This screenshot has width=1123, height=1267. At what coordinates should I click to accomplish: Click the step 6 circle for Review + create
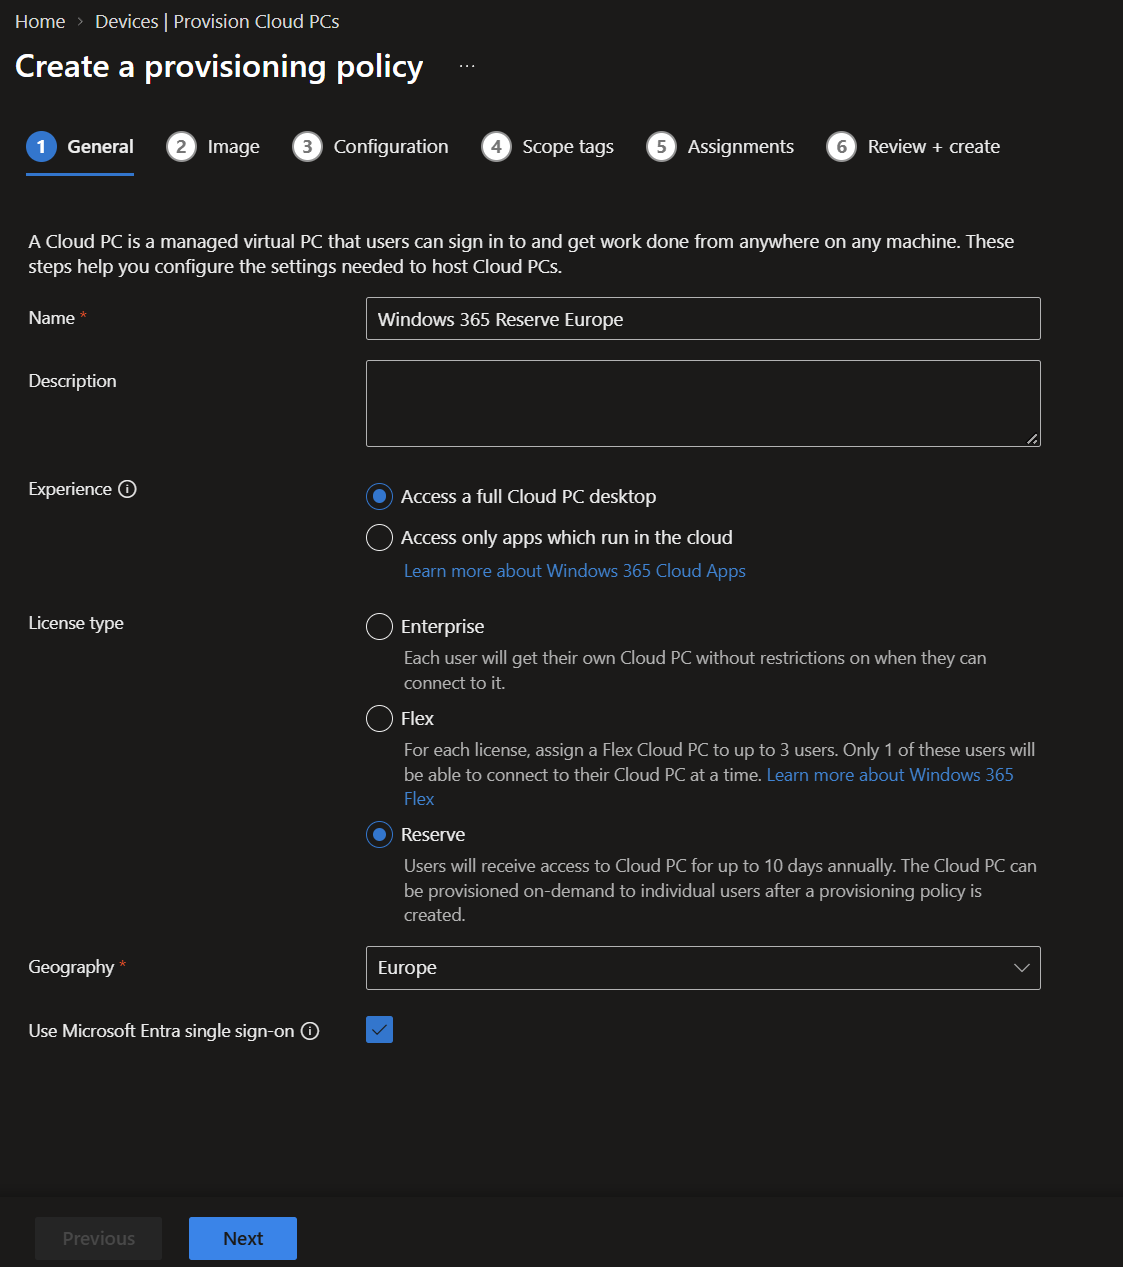pyautogui.click(x=841, y=147)
